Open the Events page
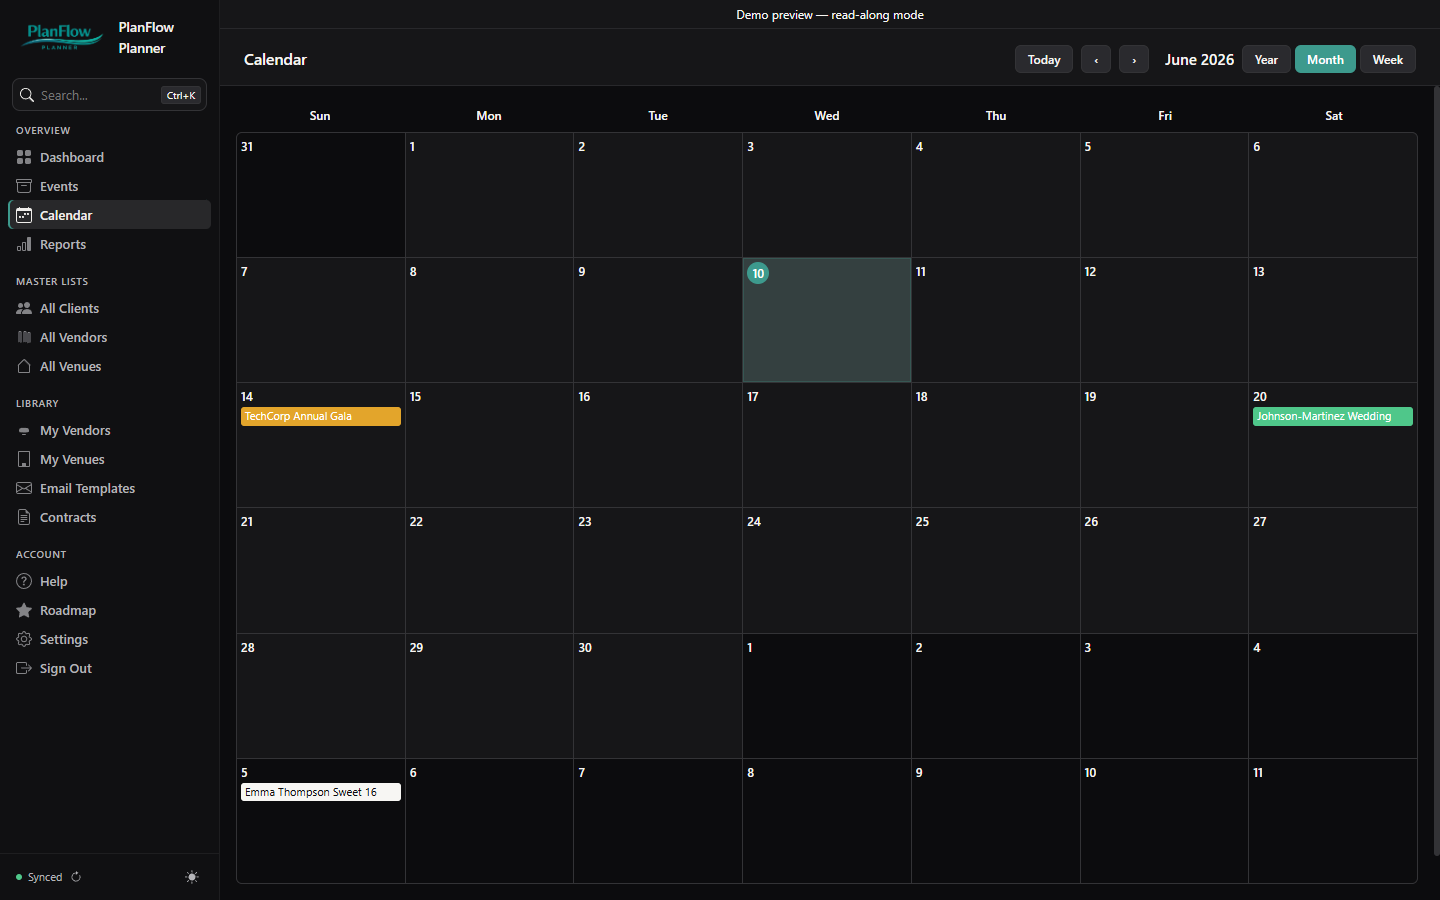 (x=110, y=186)
